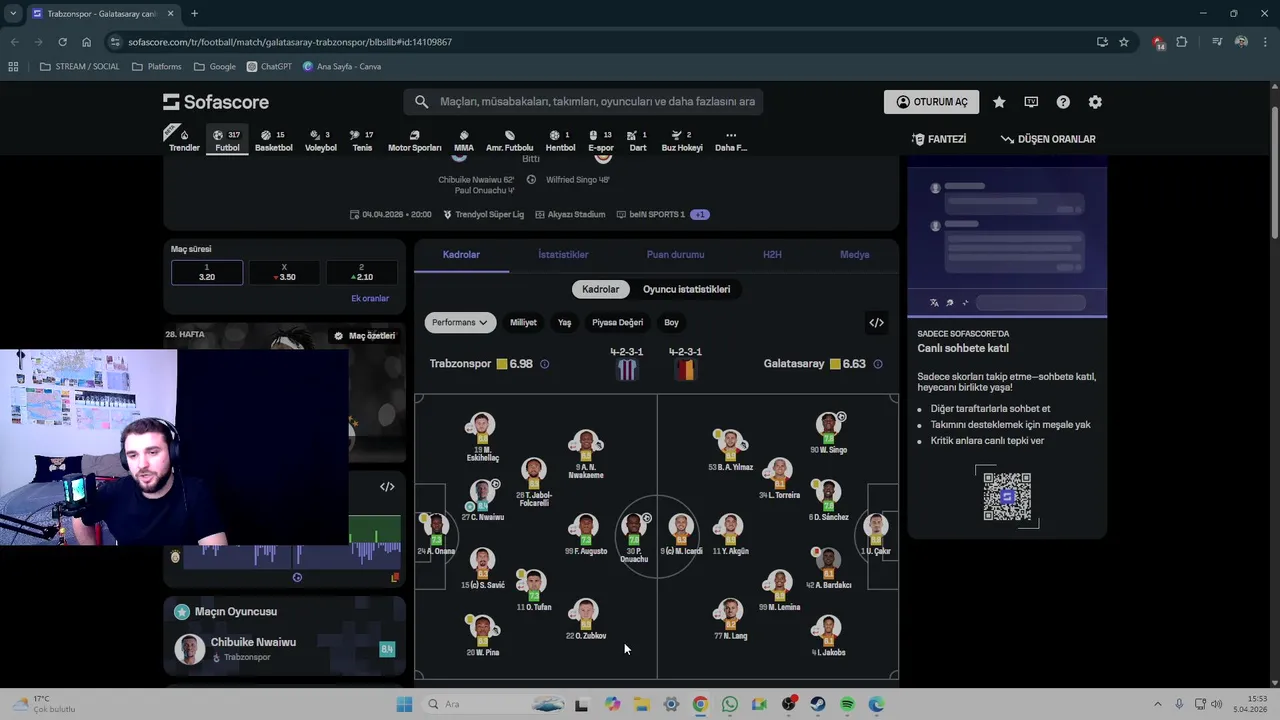Click the browser reload button
Screen dimensions: 1280x720
62,42
